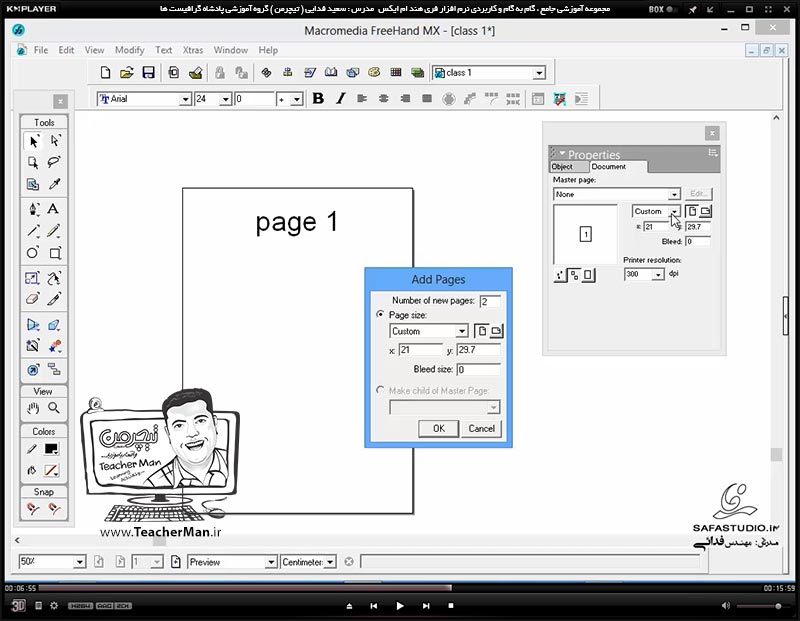The width and height of the screenshot is (800, 621).
Task: Select the Ellipse tool
Action: pos(33,253)
